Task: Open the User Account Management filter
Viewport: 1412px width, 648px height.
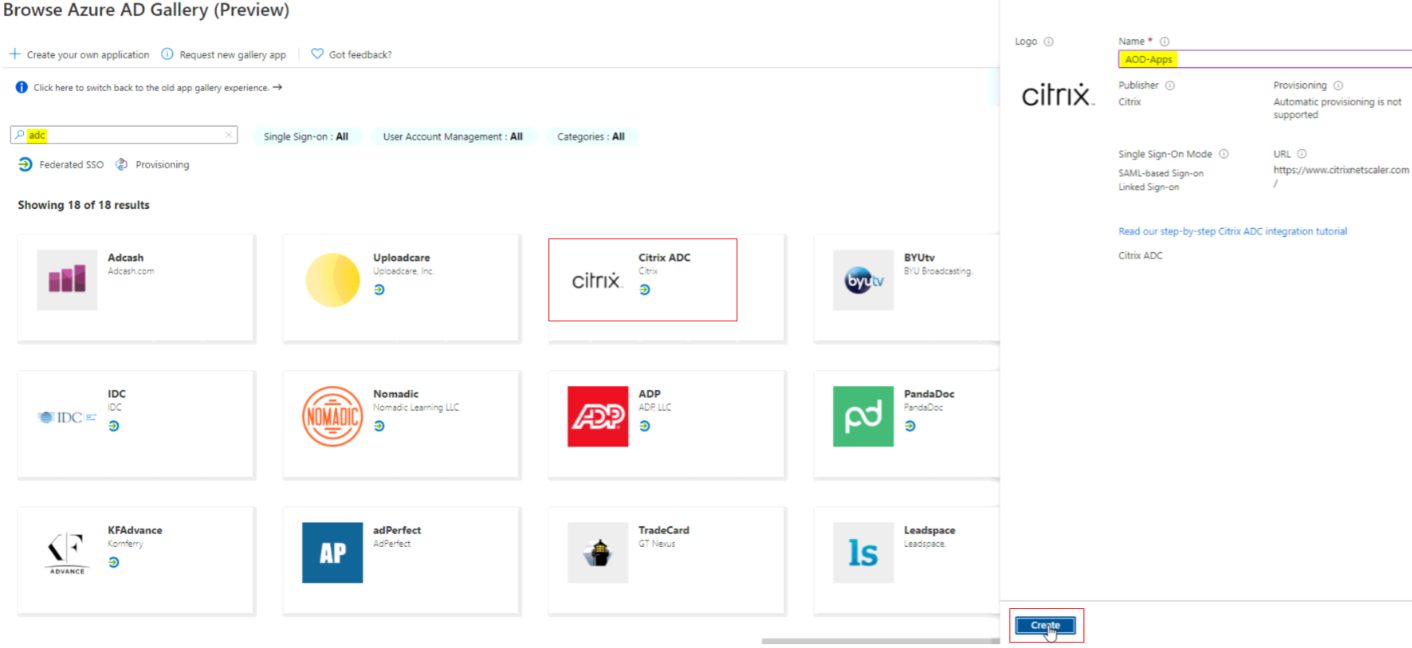Action: [453, 136]
